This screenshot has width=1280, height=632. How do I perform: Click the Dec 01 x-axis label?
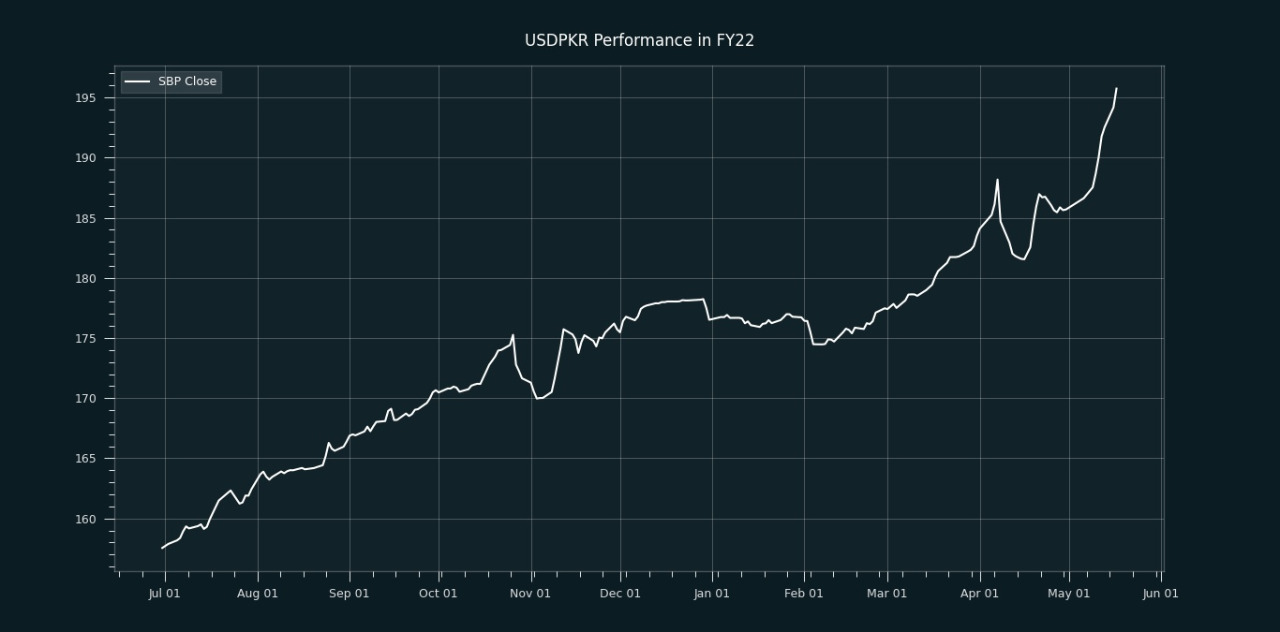[x=620, y=593]
